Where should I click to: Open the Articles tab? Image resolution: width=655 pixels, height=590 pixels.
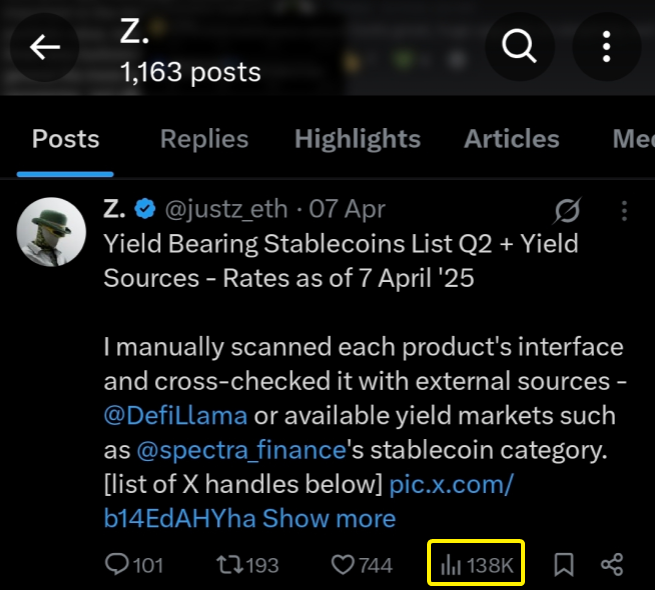511,139
